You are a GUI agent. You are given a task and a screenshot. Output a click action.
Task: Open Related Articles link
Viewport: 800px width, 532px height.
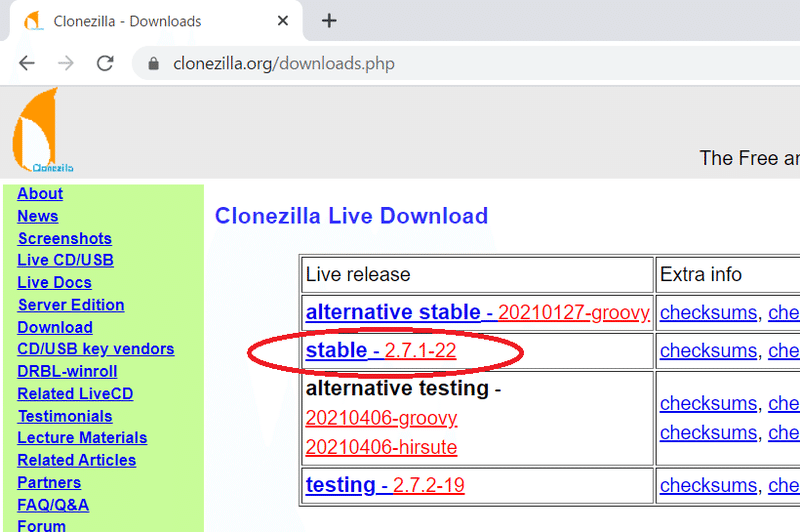tap(77, 460)
